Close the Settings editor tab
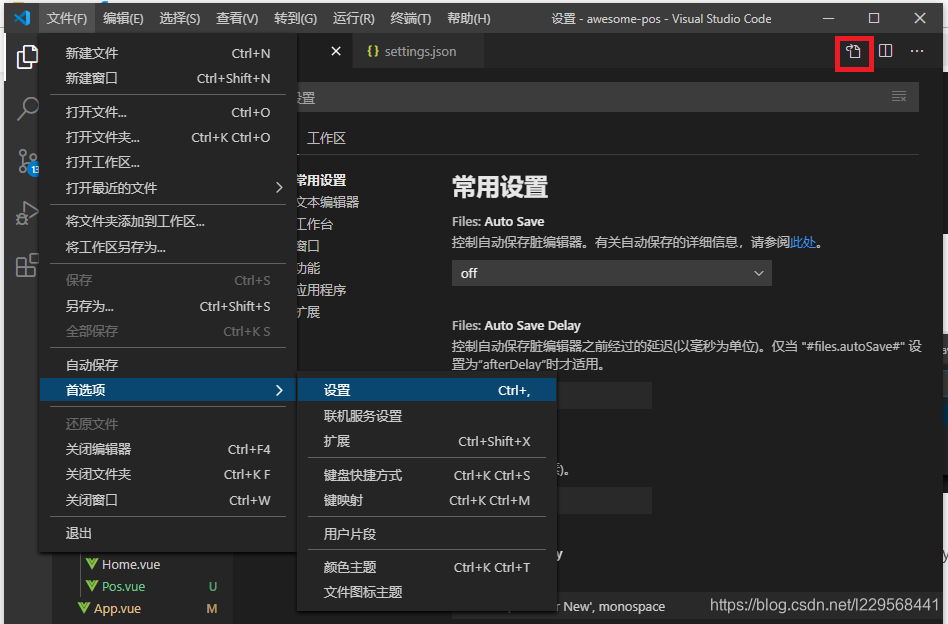 pyautogui.click(x=336, y=51)
